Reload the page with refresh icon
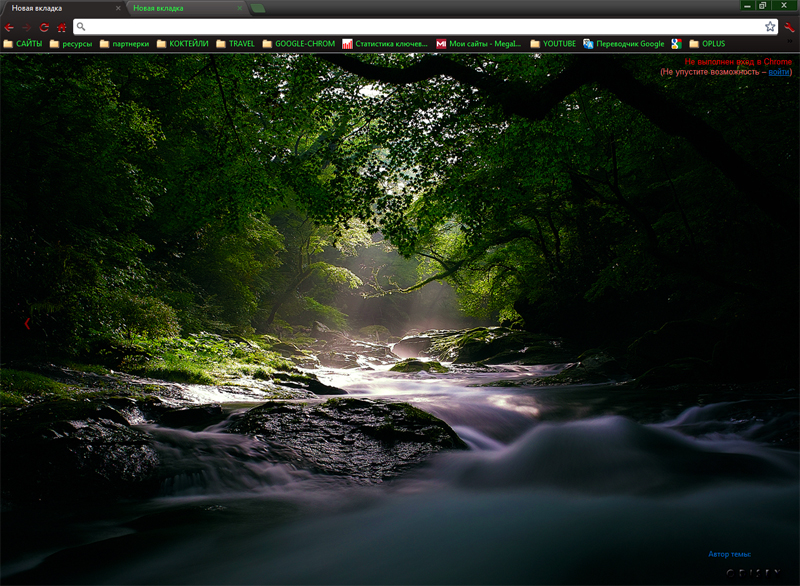This screenshot has height=586, width=800. pyautogui.click(x=44, y=27)
